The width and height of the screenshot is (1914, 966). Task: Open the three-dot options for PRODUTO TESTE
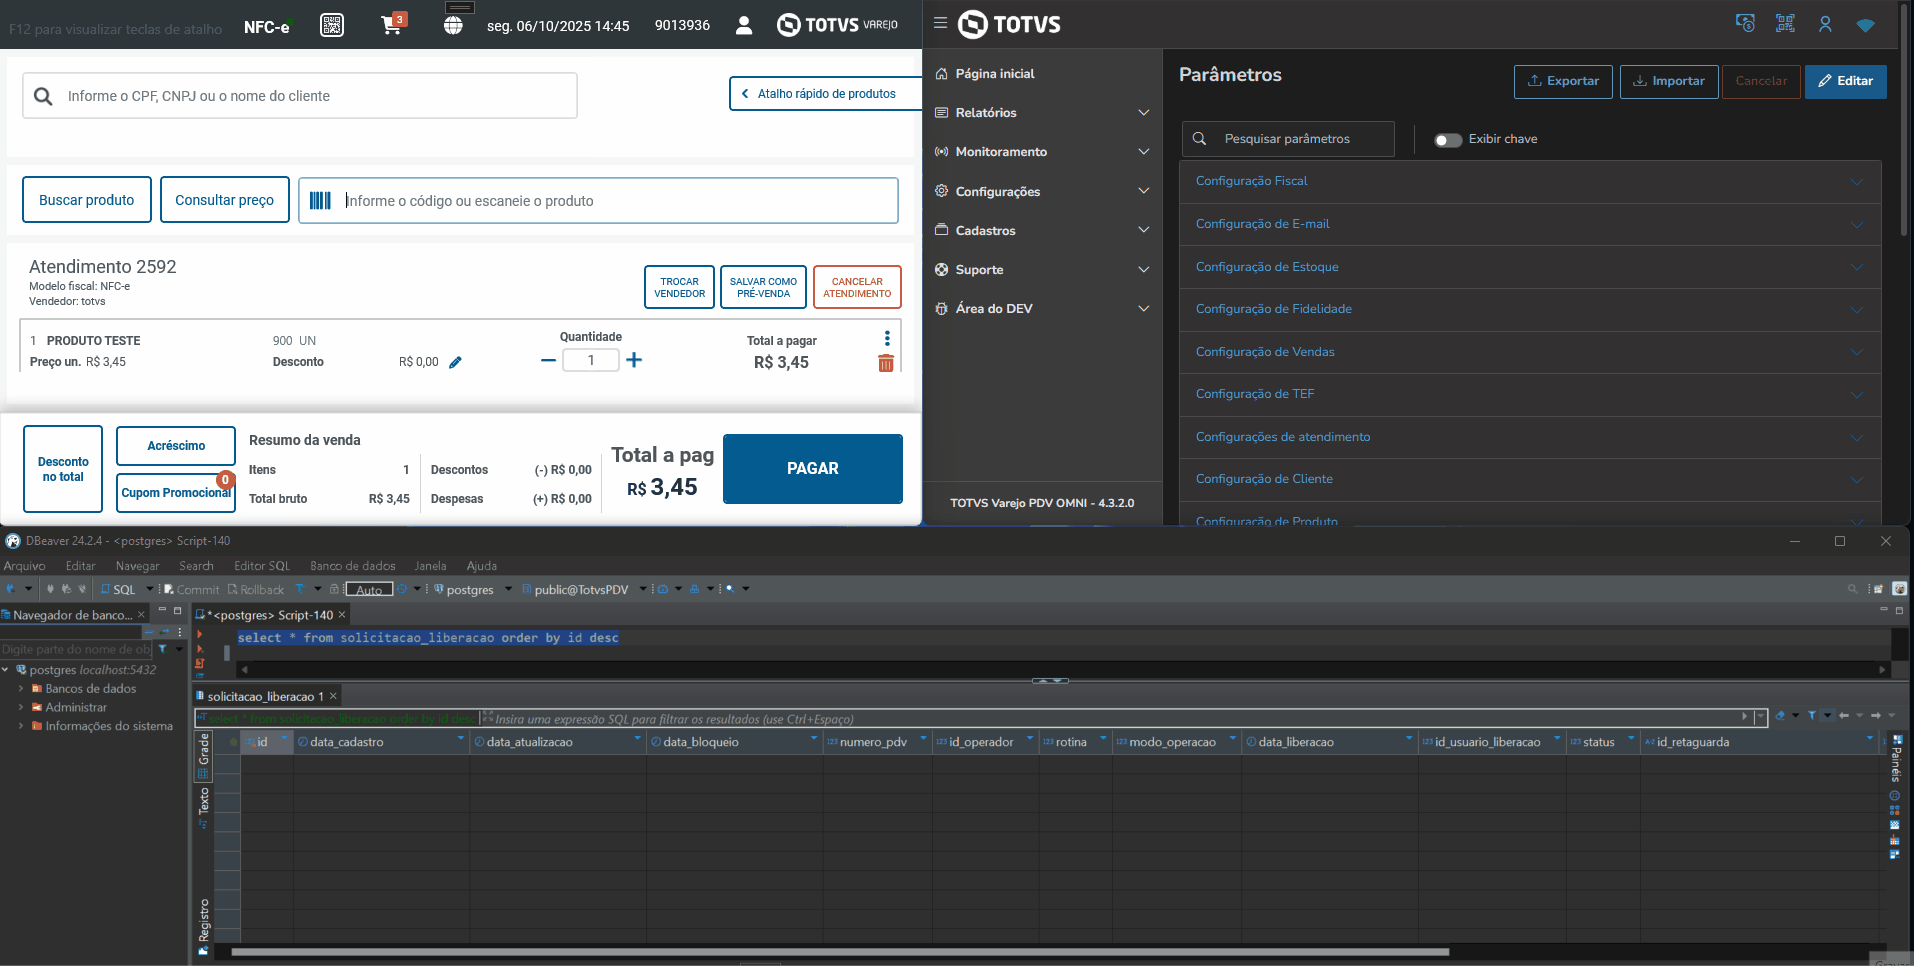pos(887,339)
